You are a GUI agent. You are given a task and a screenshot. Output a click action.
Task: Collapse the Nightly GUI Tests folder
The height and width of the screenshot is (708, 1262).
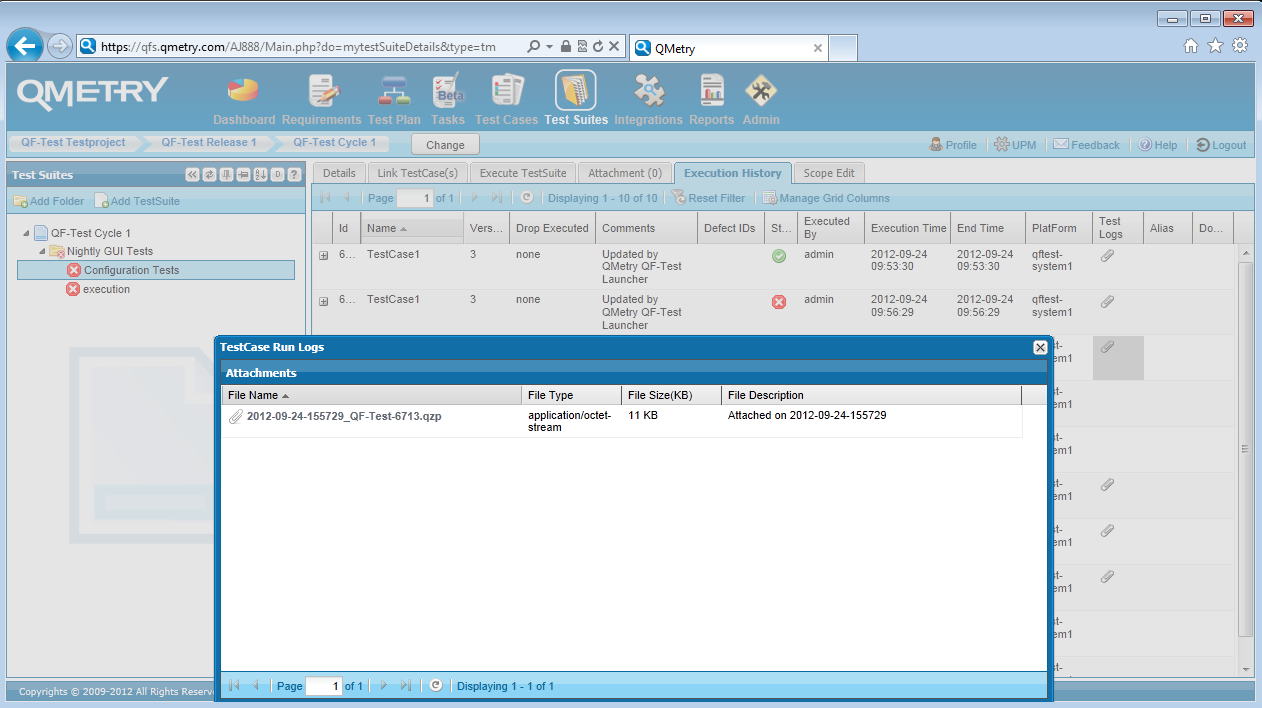pos(42,252)
